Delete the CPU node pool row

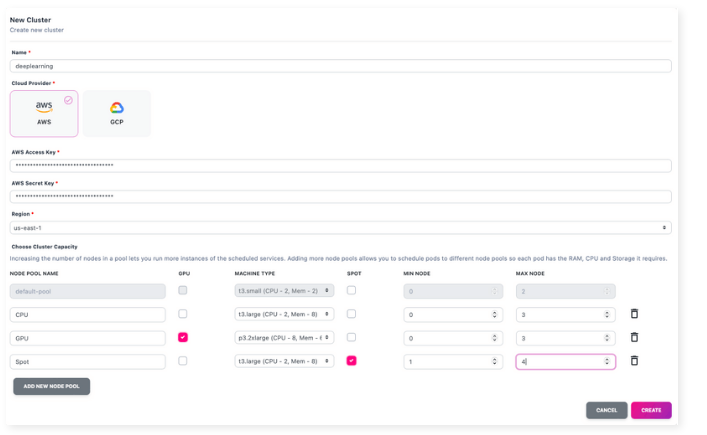[634, 314]
